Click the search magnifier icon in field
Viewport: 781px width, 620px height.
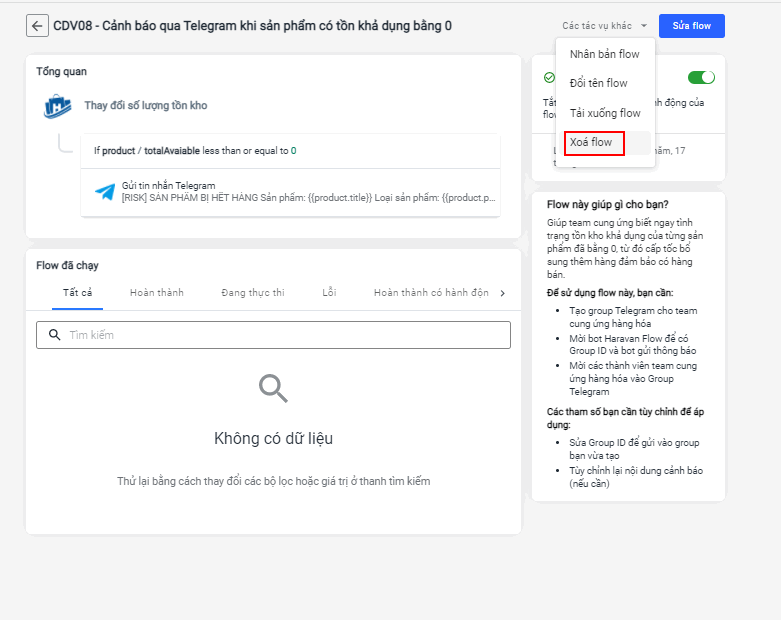coord(54,335)
